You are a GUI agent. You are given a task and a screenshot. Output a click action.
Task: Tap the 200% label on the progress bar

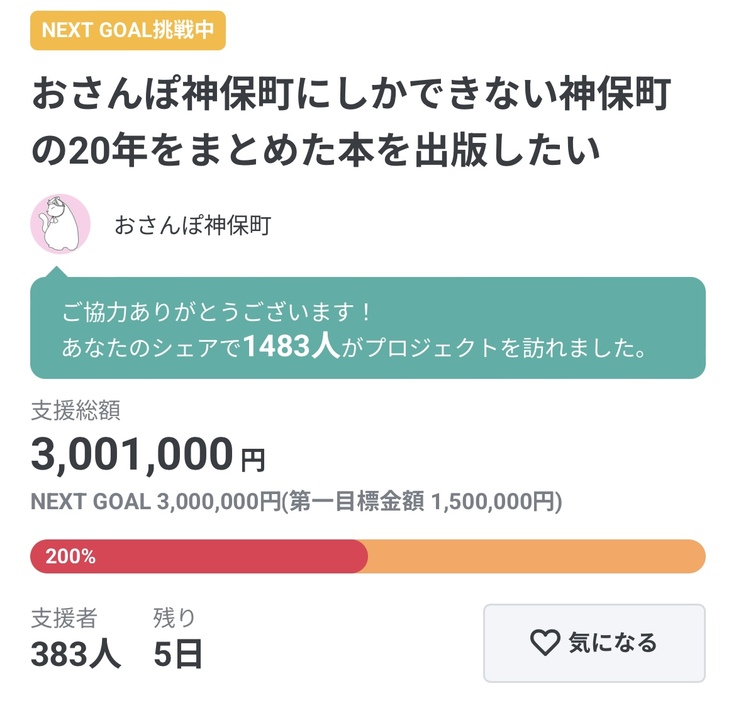(x=70, y=557)
